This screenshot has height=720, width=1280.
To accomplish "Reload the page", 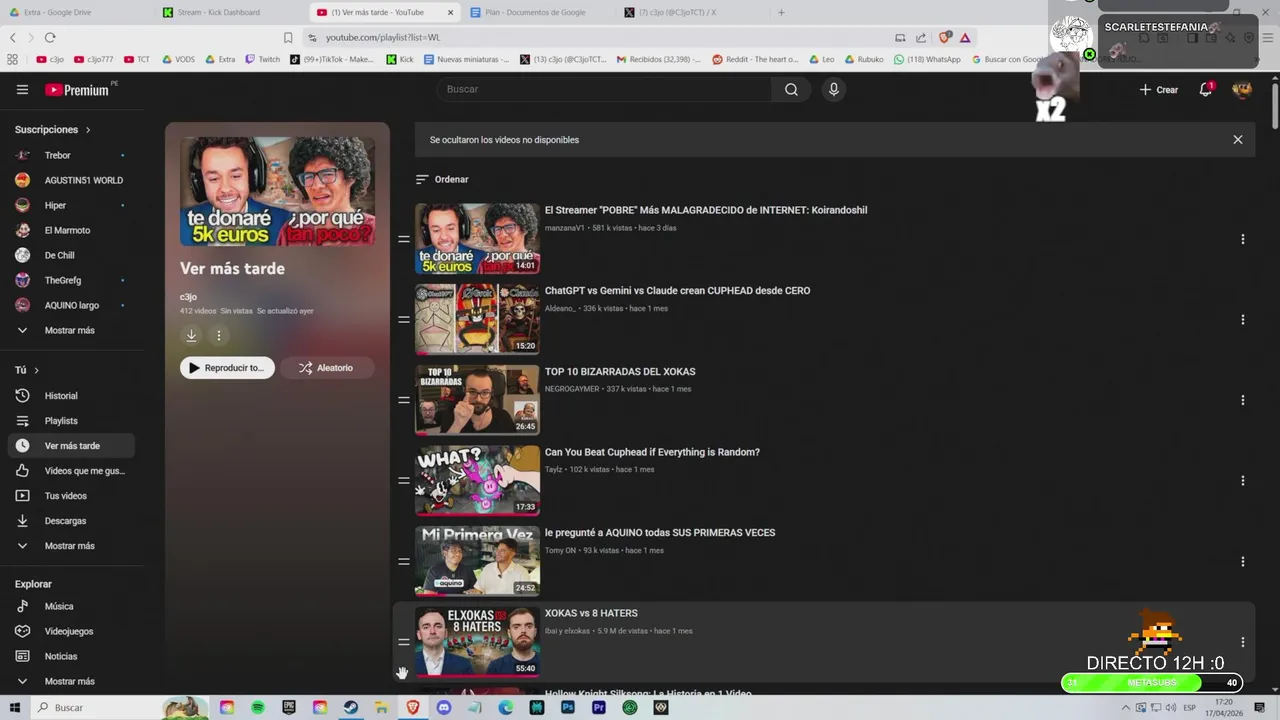I will point(50,37).
